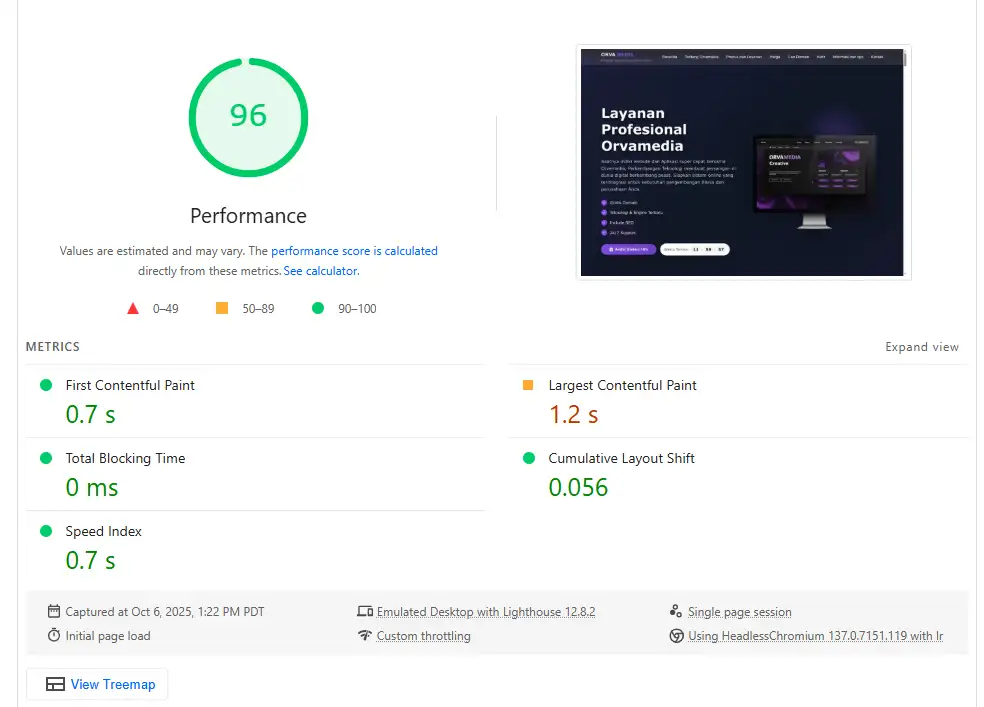Click the orange indicator beside Largest Contentful Paint

[529, 385]
